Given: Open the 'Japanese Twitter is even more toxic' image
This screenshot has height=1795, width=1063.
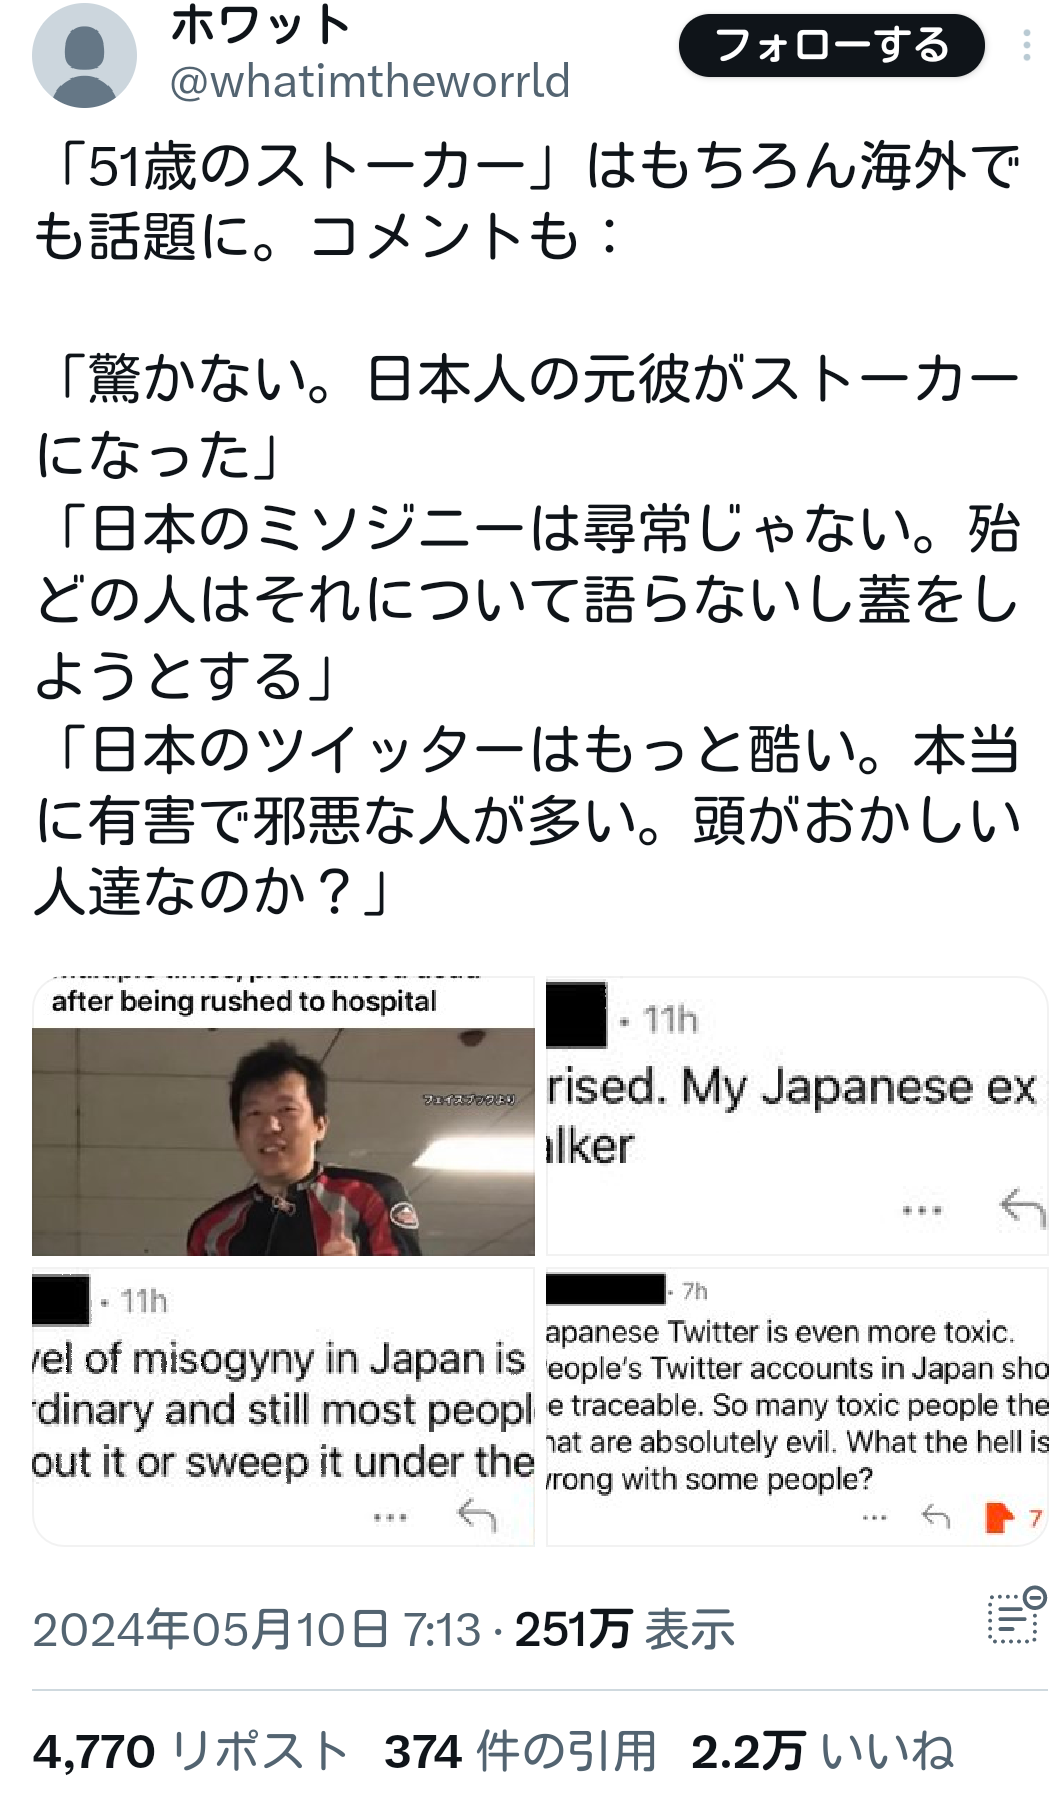Looking at the screenshot, I should 797,1407.
